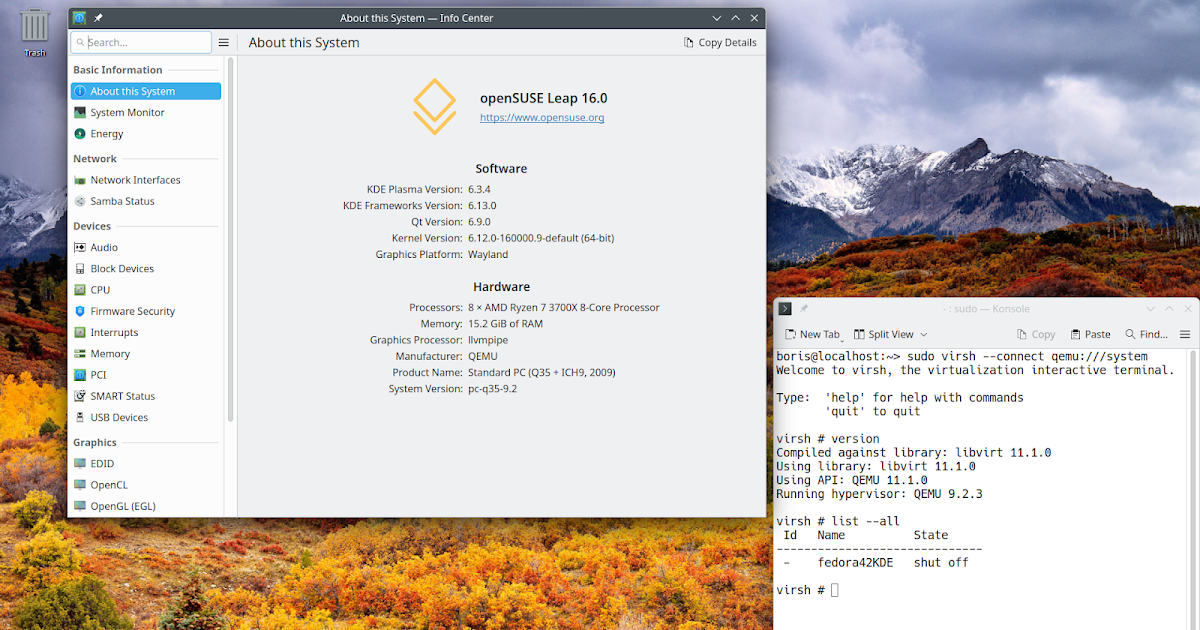
Task: Click the Copy button in Konsole toolbar
Action: pyautogui.click(x=1036, y=335)
